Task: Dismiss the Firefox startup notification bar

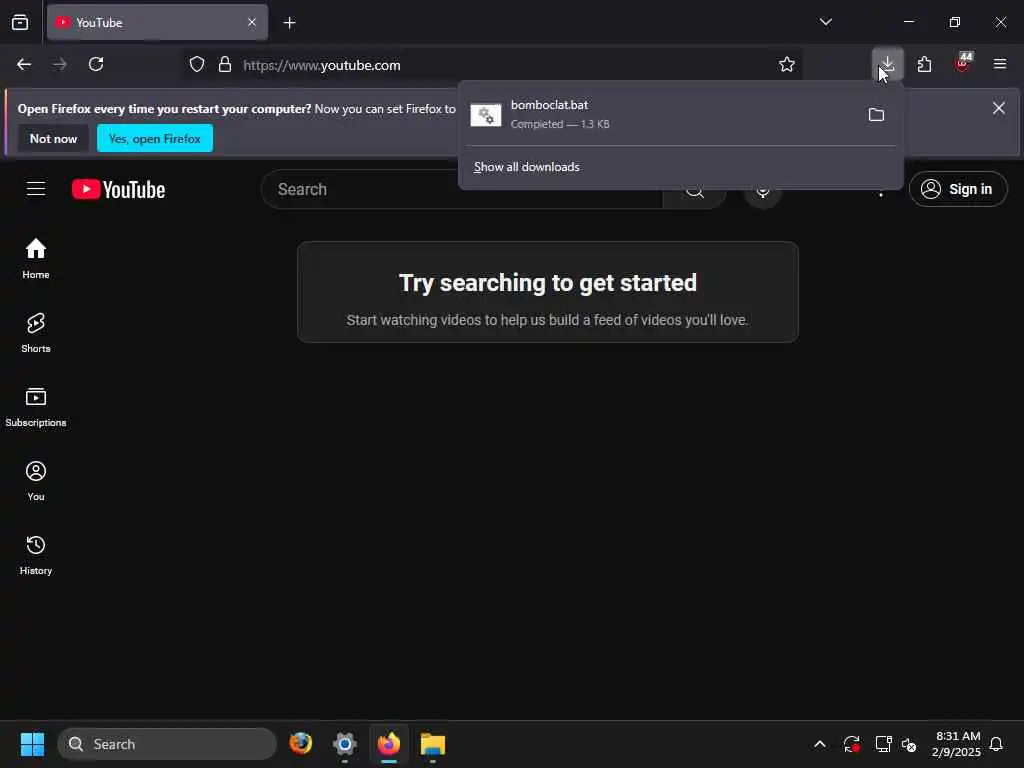Action: pyautogui.click(x=999, y=108)
